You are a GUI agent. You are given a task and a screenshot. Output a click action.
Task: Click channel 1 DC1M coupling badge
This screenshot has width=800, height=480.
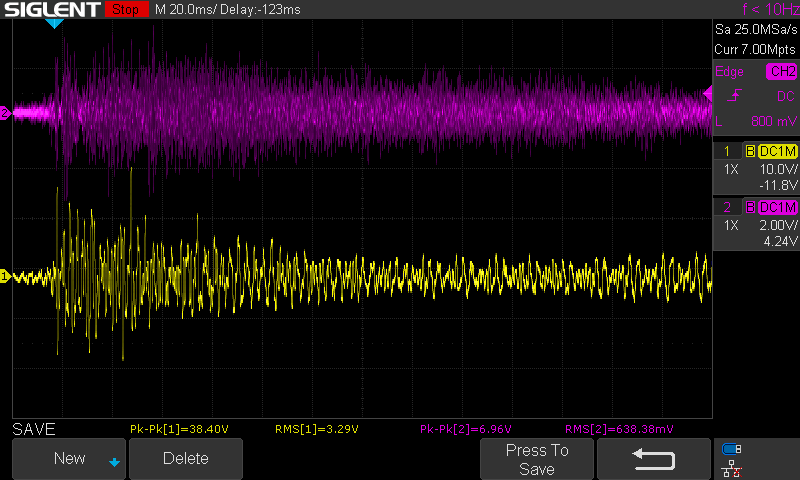pos(778,151)
